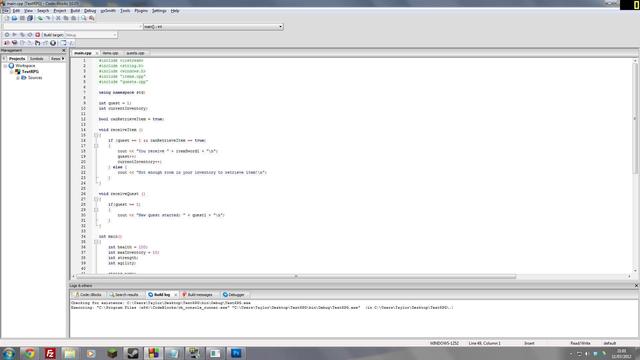
Task: Click the Insert mode status bar entry
Action: click(529, 343)
